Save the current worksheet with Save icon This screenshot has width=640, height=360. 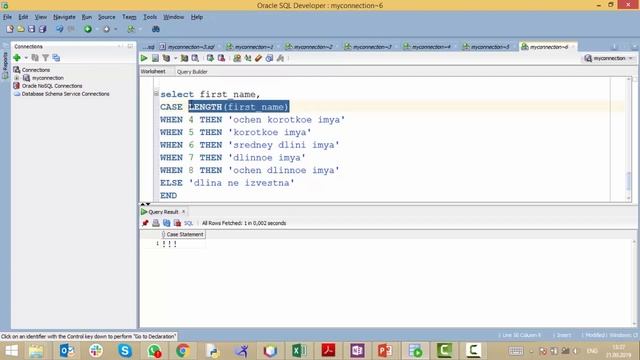(x=31, y=29)
